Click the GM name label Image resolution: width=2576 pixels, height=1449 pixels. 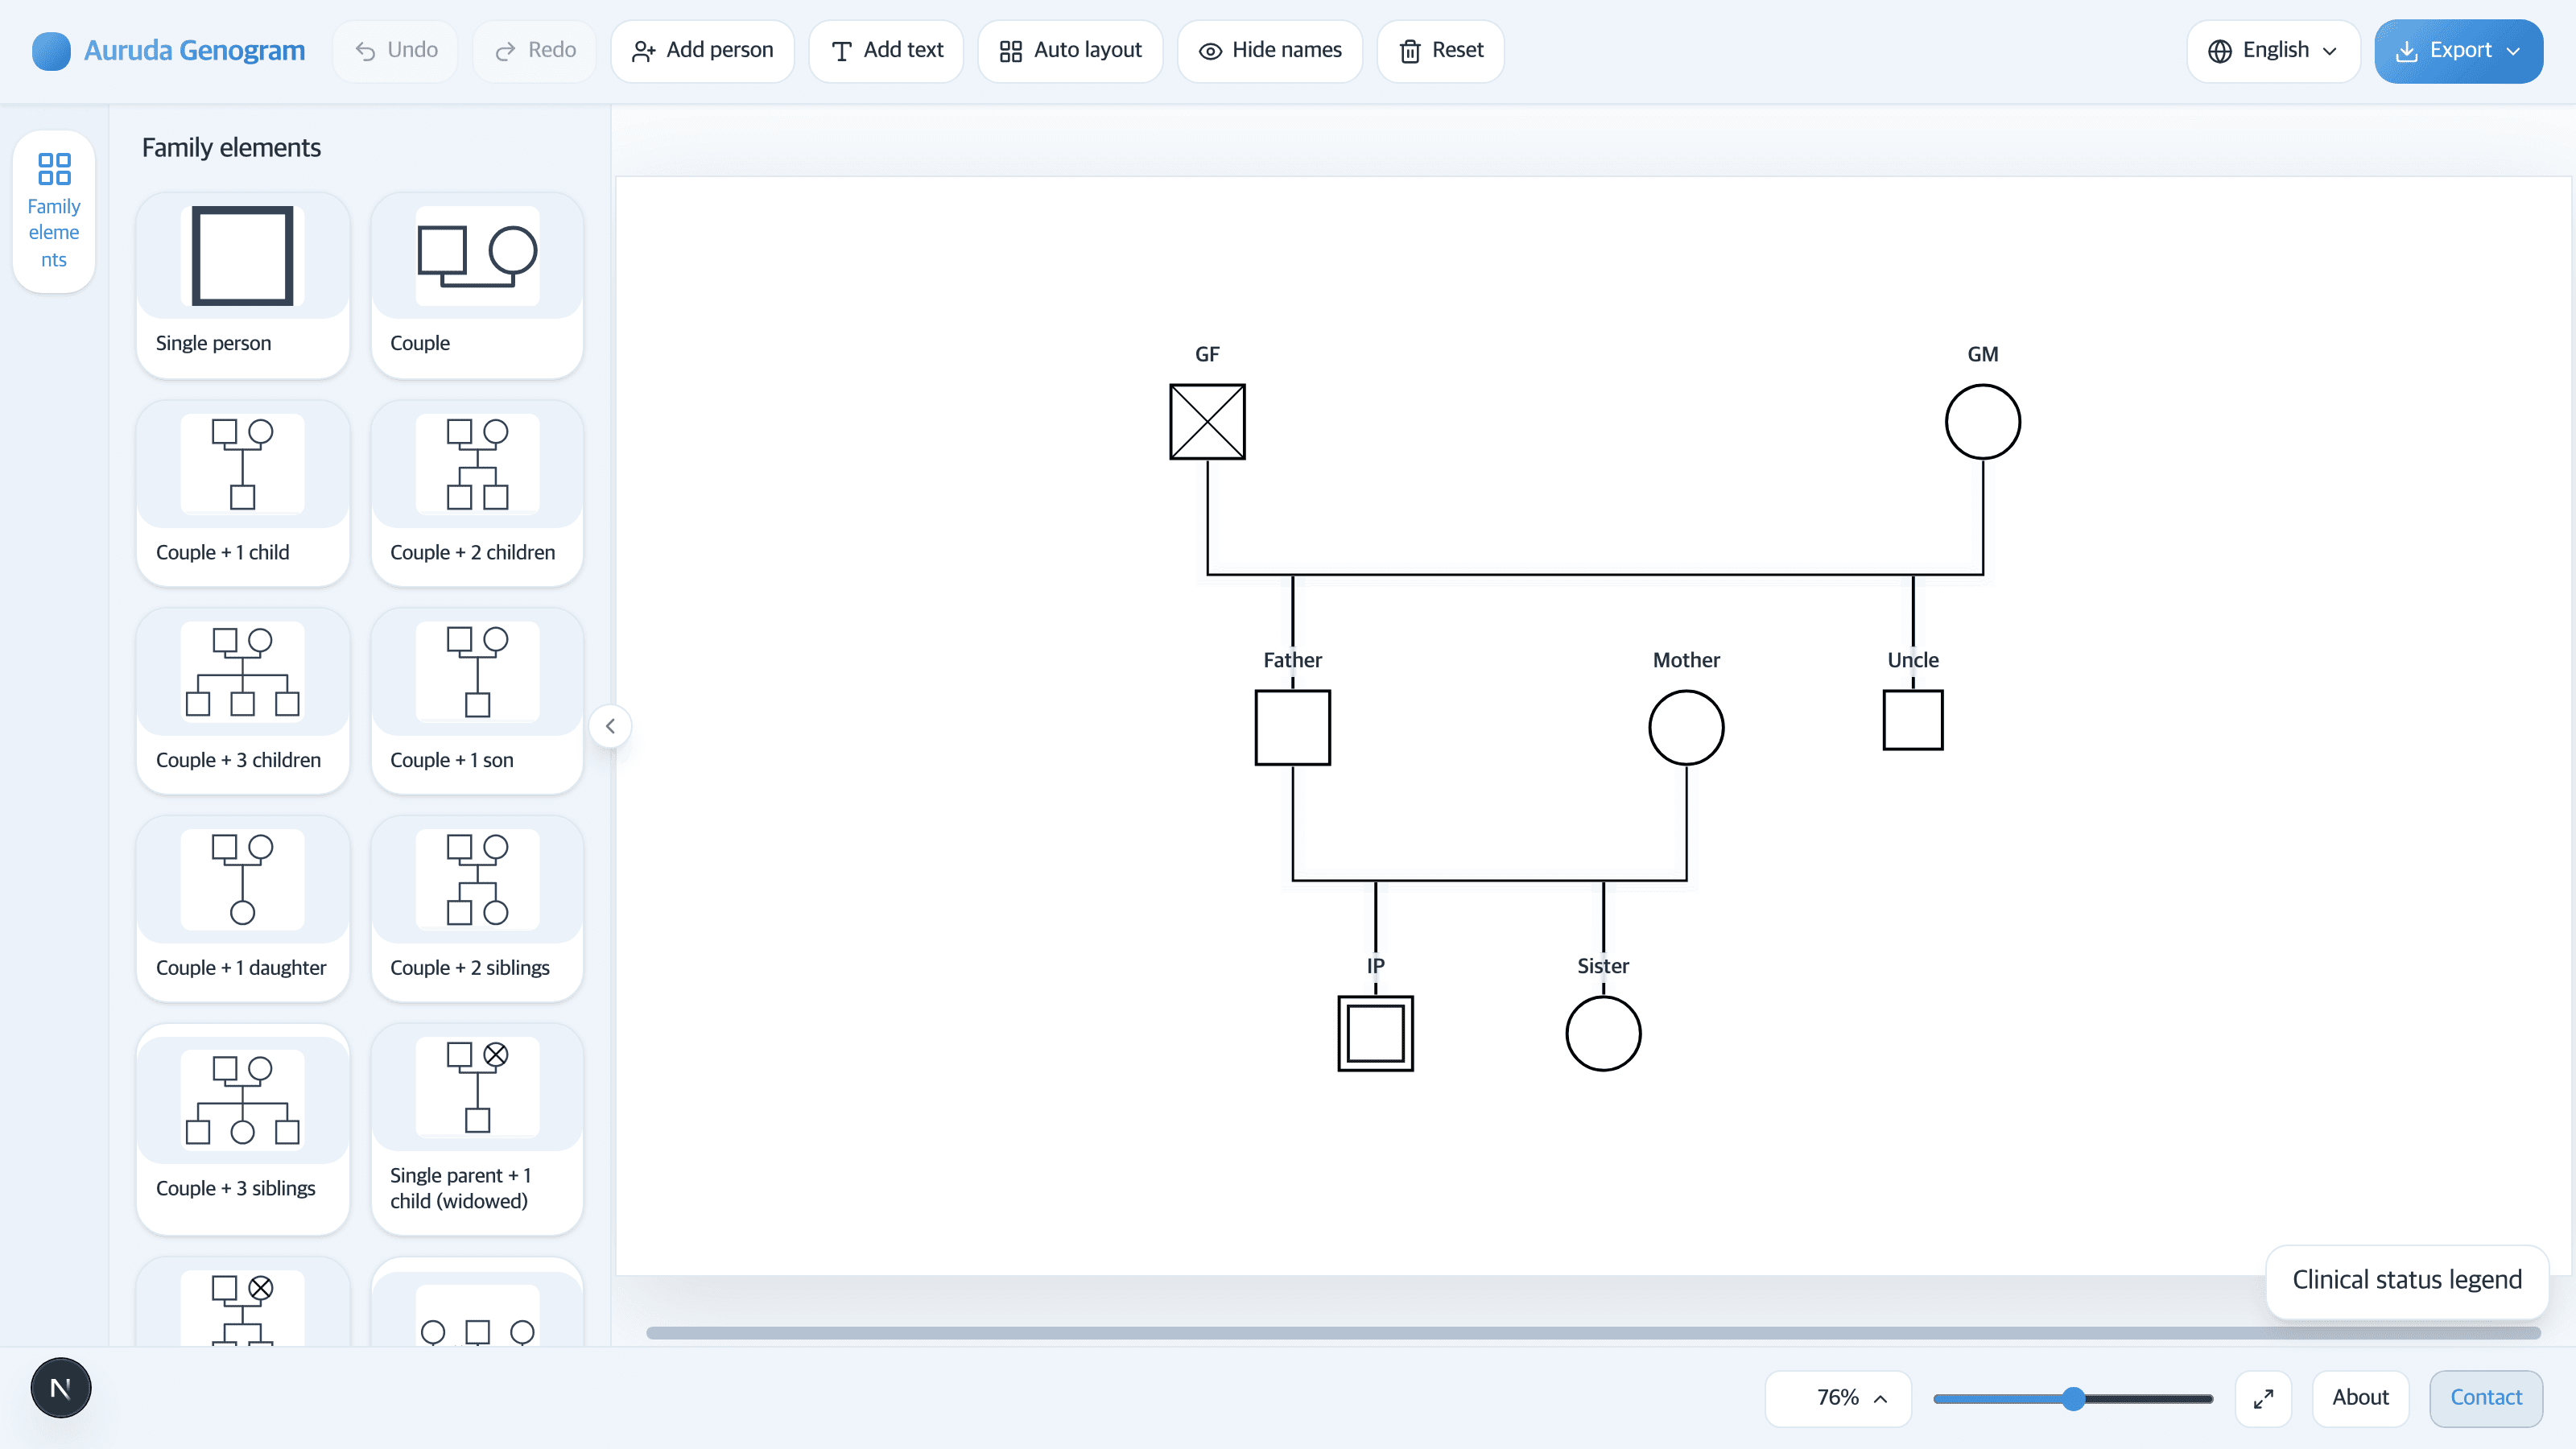1982,354
